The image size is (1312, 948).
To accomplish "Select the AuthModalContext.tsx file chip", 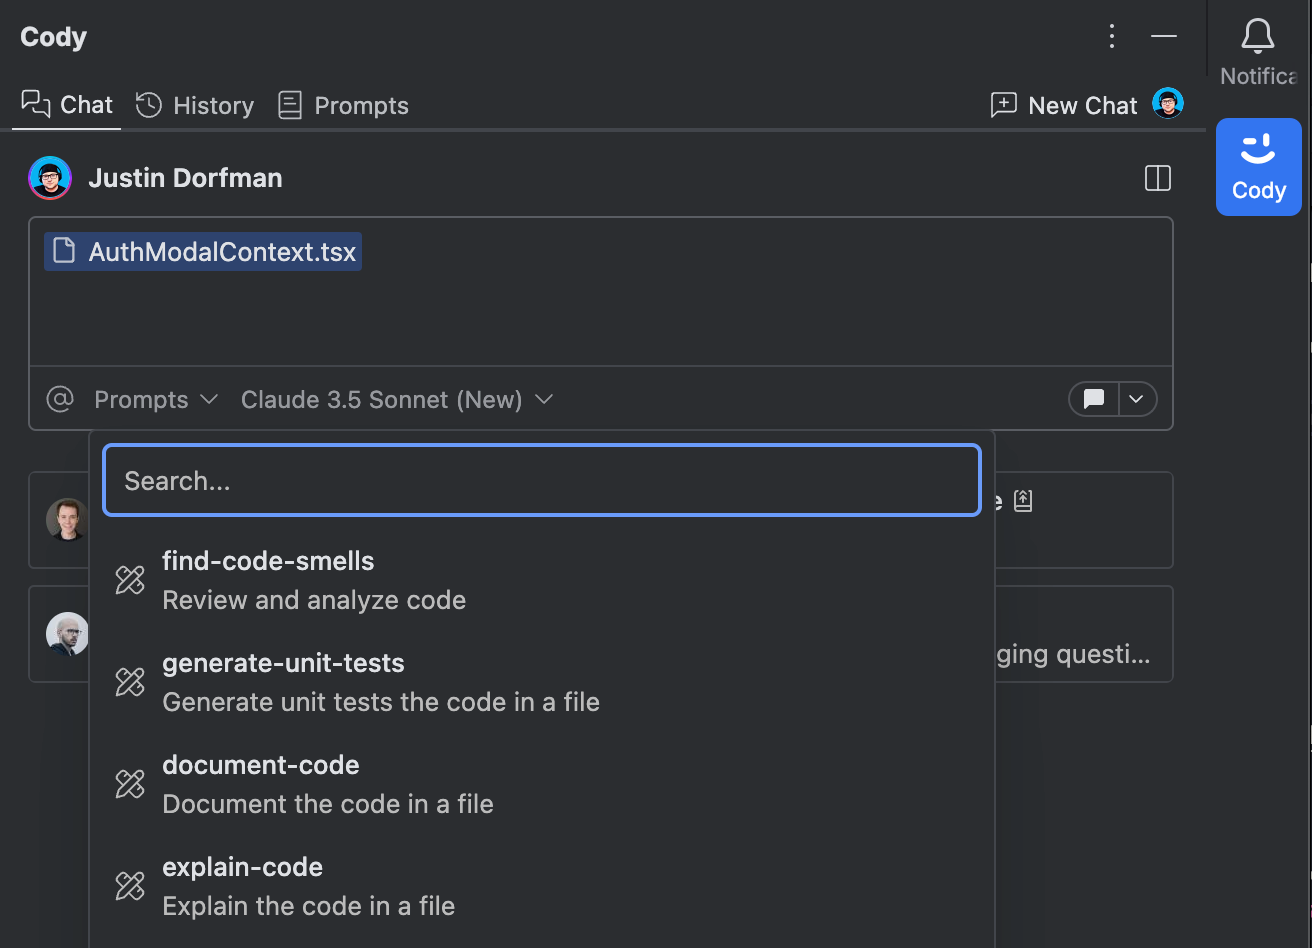I will [203, 251].
